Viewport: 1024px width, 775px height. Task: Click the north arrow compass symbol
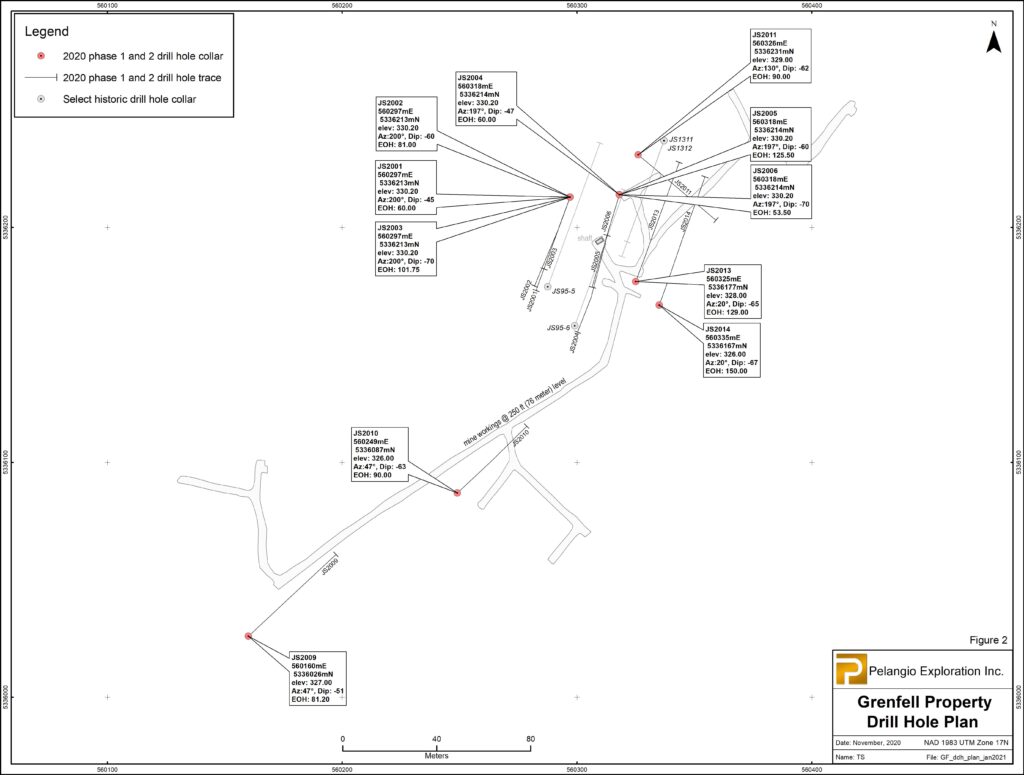pos(993,39)
